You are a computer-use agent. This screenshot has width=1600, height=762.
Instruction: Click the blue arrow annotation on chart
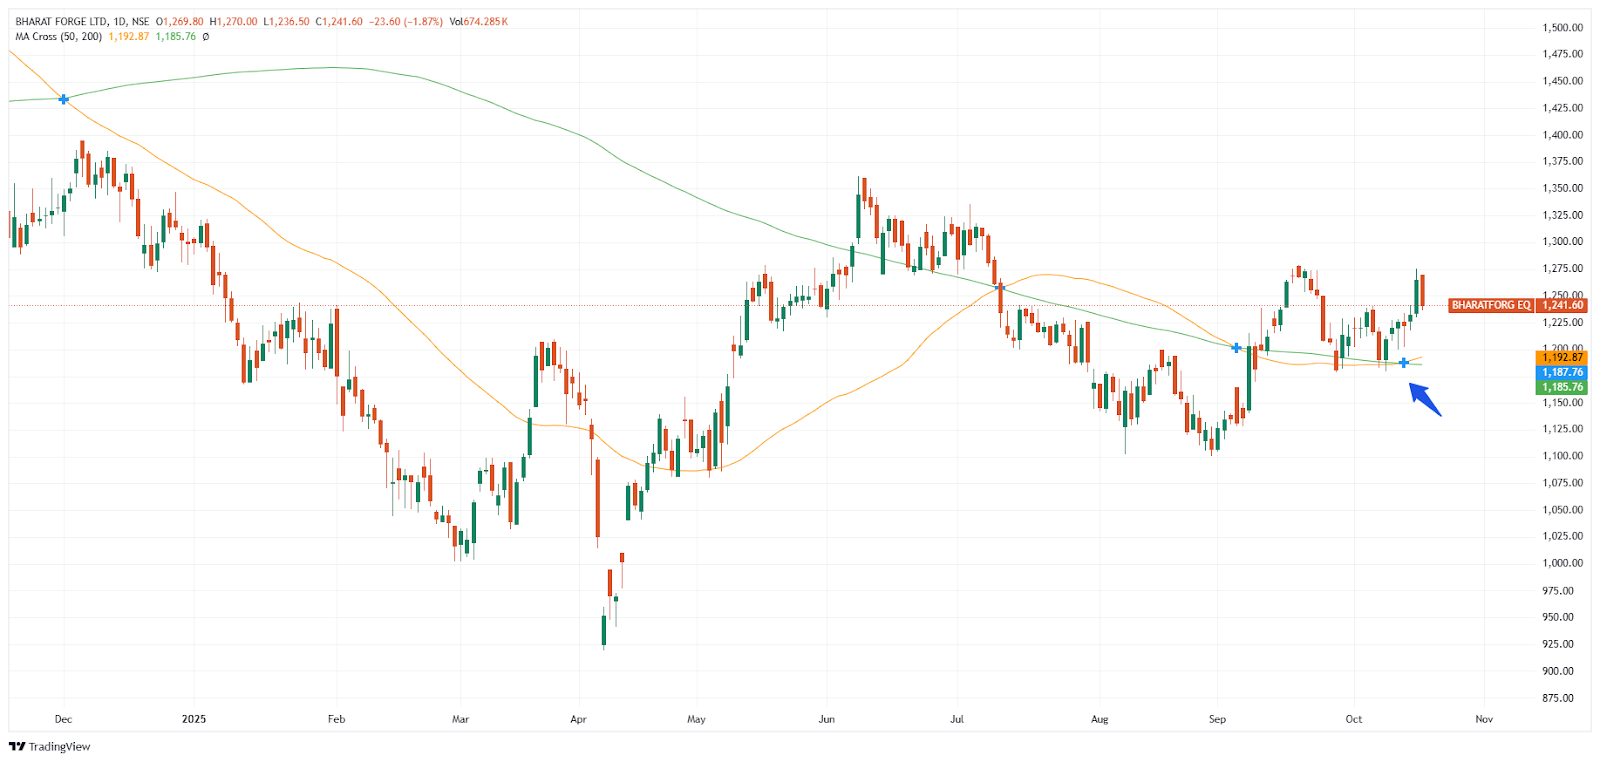tap(1425, 399)
